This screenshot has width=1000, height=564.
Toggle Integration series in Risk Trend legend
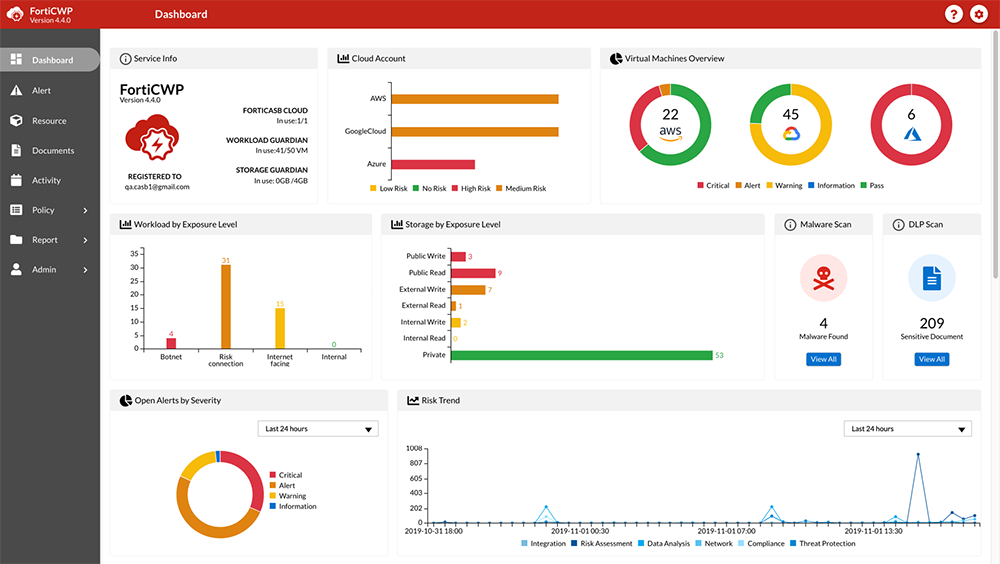[x=543, y=544]
